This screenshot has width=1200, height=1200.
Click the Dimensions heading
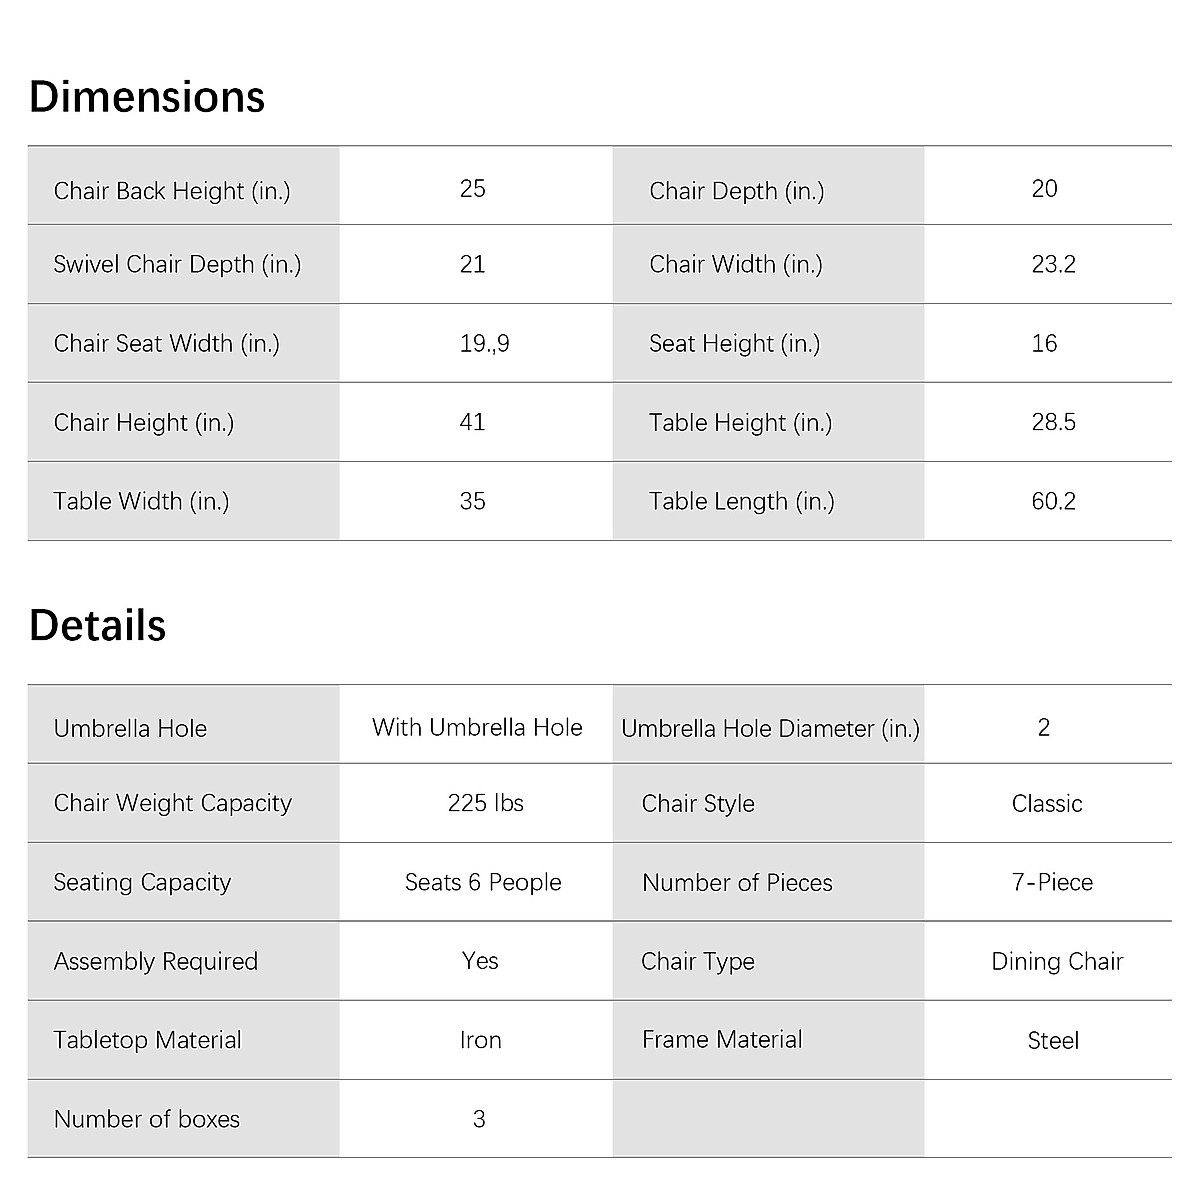[147, 97]
